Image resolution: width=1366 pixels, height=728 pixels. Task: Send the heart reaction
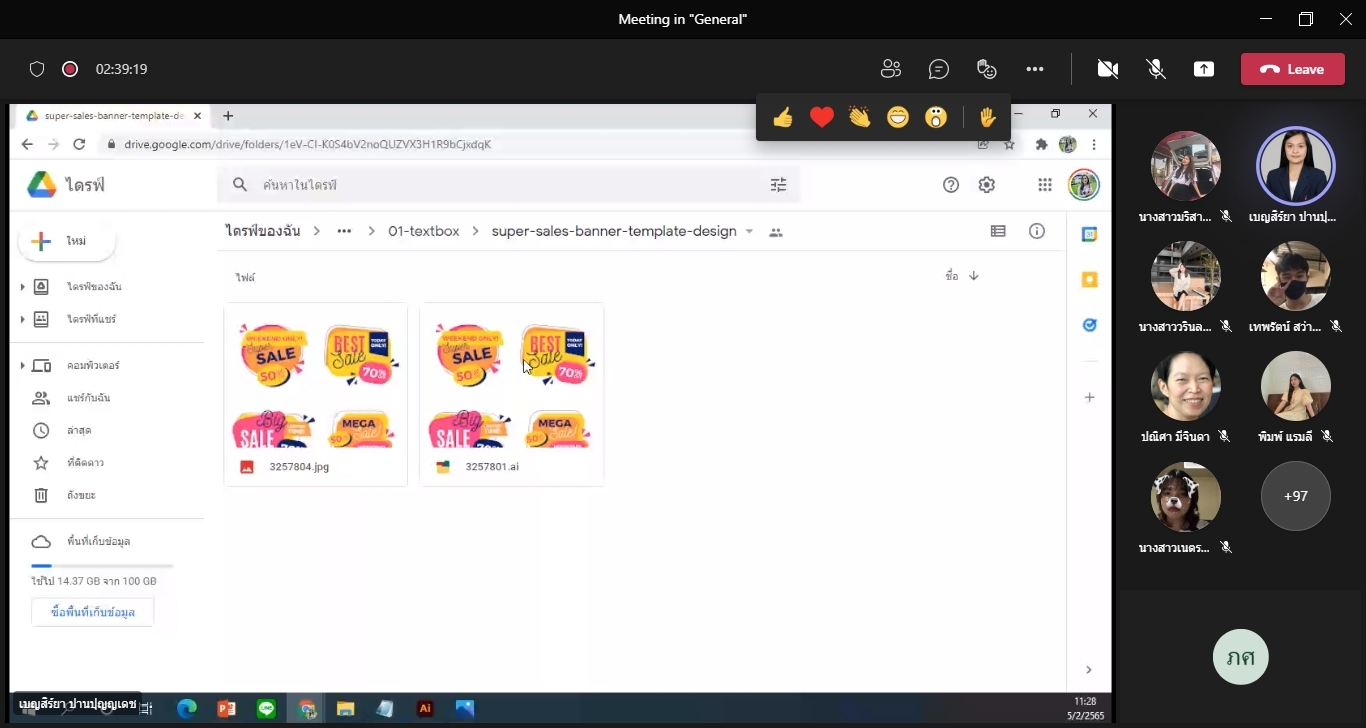click(822, 118)
